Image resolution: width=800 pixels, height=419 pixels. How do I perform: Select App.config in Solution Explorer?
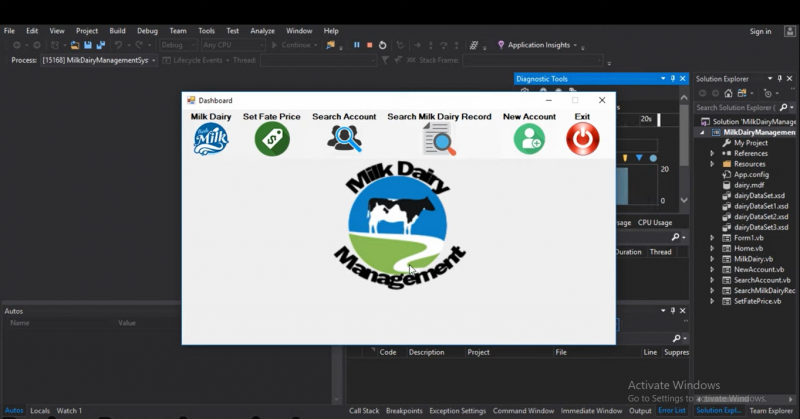tap(751, 175)
